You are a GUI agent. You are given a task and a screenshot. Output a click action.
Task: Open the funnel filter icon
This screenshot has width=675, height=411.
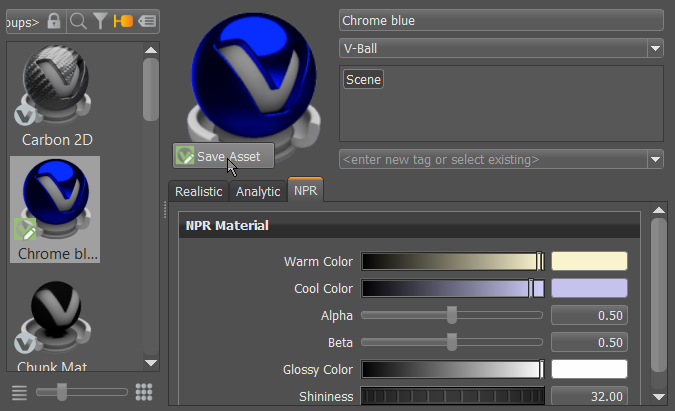(100, 21)
